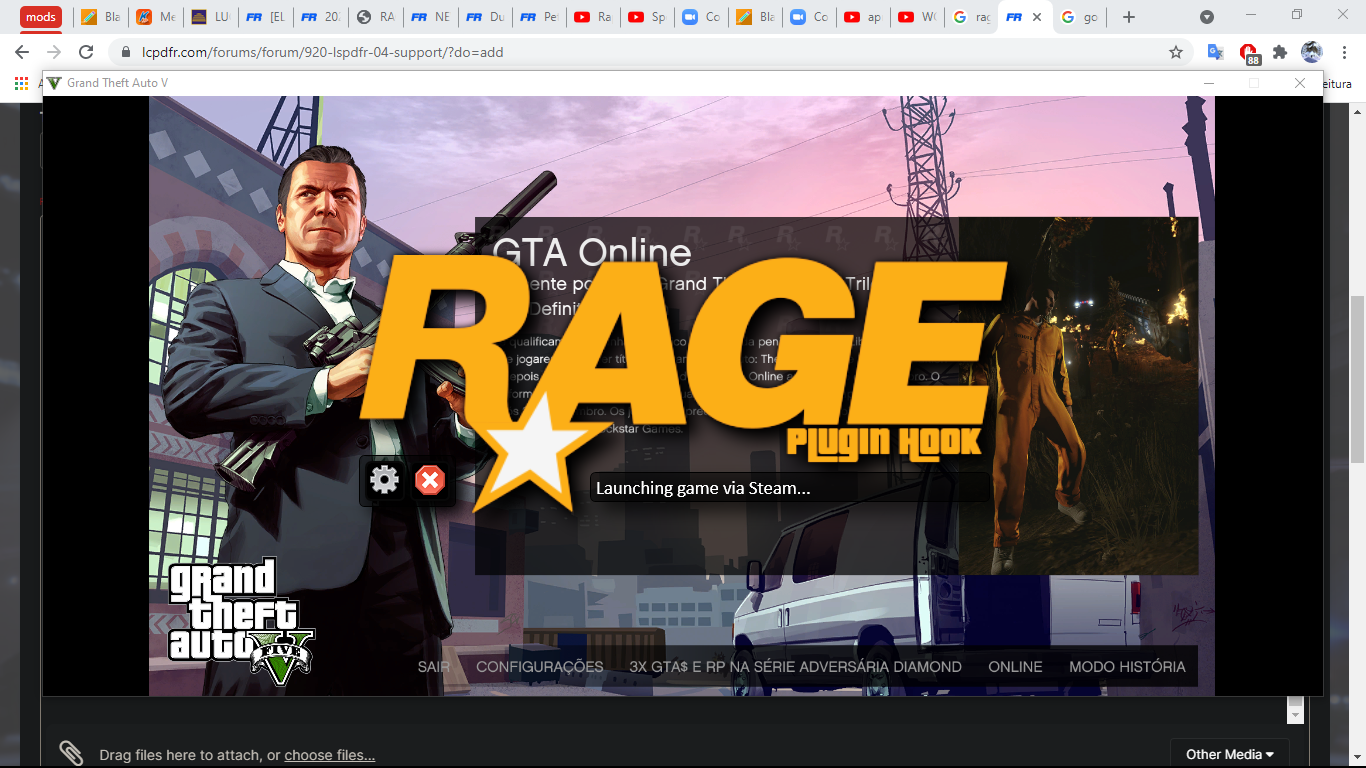This screenshot has height=768, width=1366.
Task: Open a new browser tab
Action: [1129, 17]
